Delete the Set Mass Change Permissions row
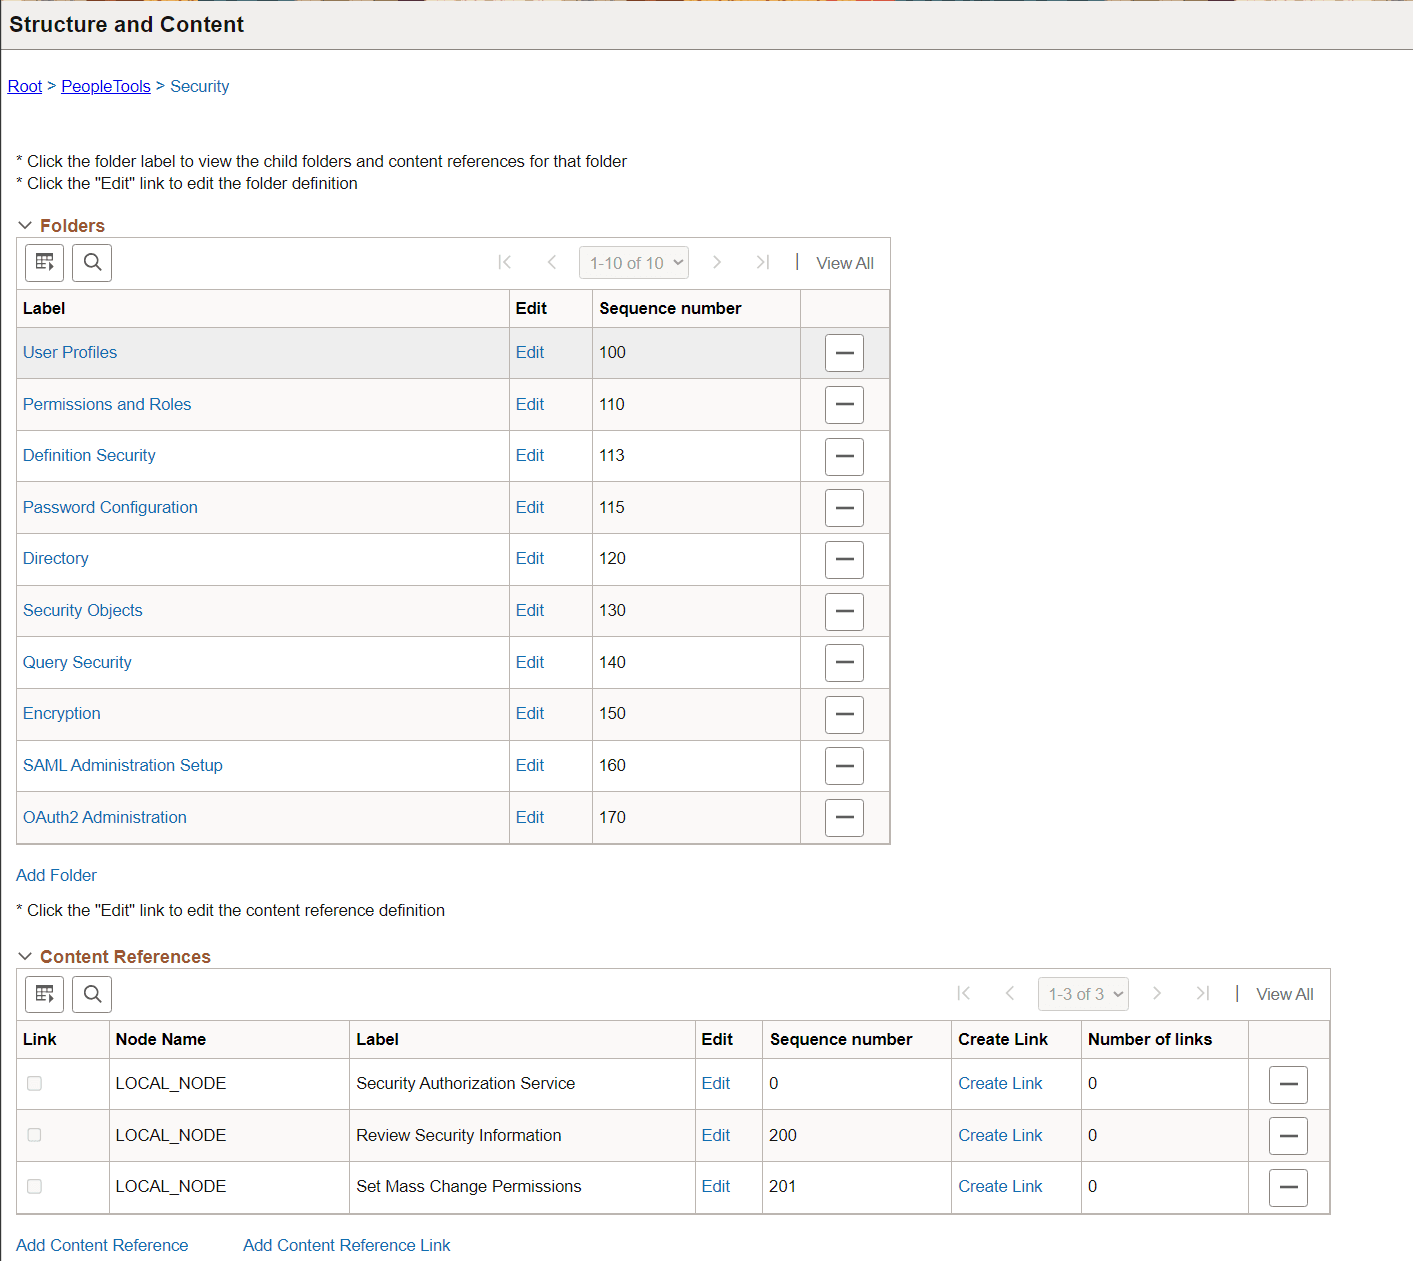 click(x=1288, y=1187)
